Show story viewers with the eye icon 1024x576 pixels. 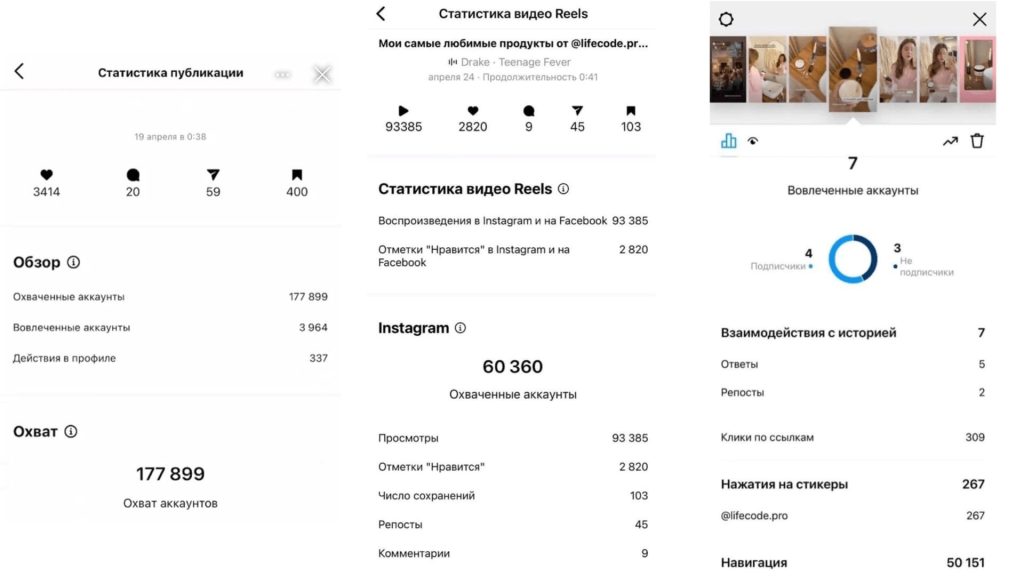click(755, 141)
